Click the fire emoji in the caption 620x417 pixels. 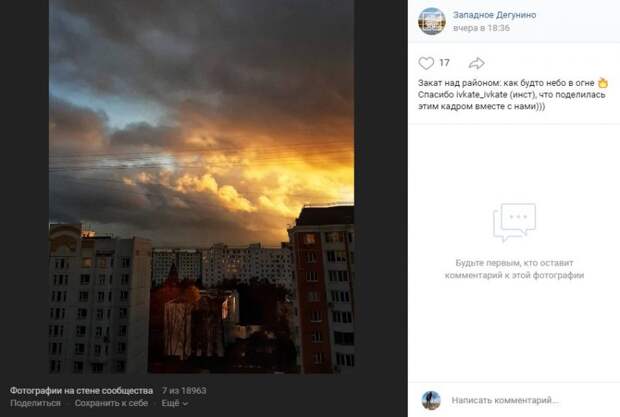(603, 83)
